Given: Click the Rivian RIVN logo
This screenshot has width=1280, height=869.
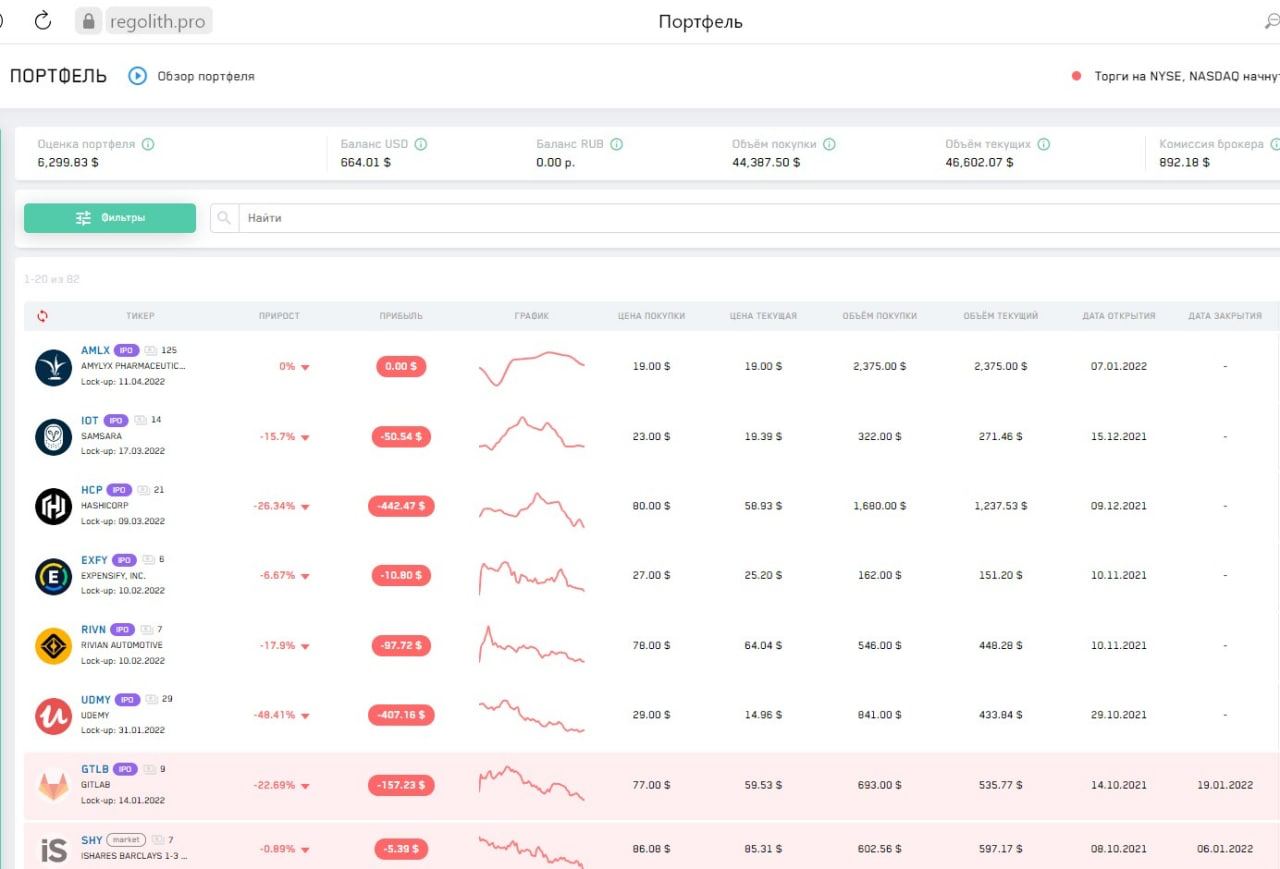Looking at the screenshot, I should tap(53, 646).
